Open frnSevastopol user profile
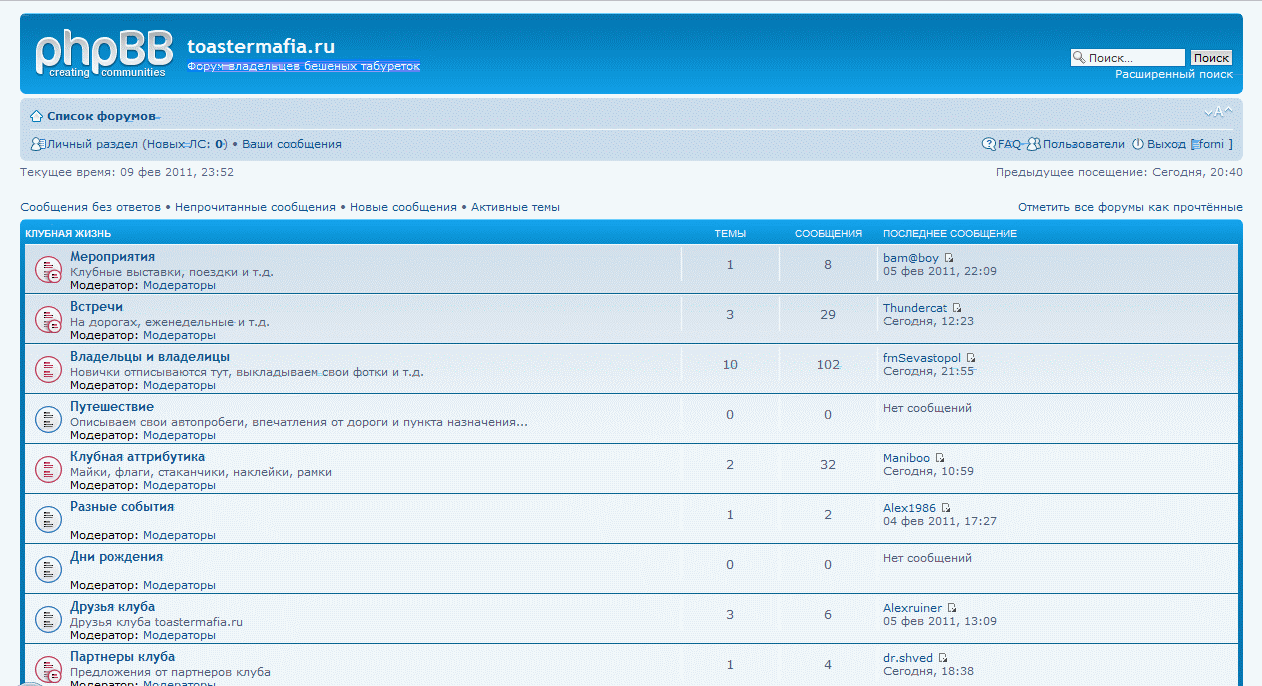Viewport: 1262px width, 686px height. 922,358
